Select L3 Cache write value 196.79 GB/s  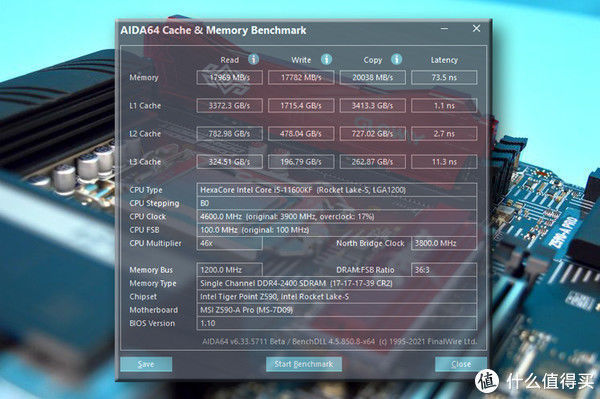tap(301, 162)
